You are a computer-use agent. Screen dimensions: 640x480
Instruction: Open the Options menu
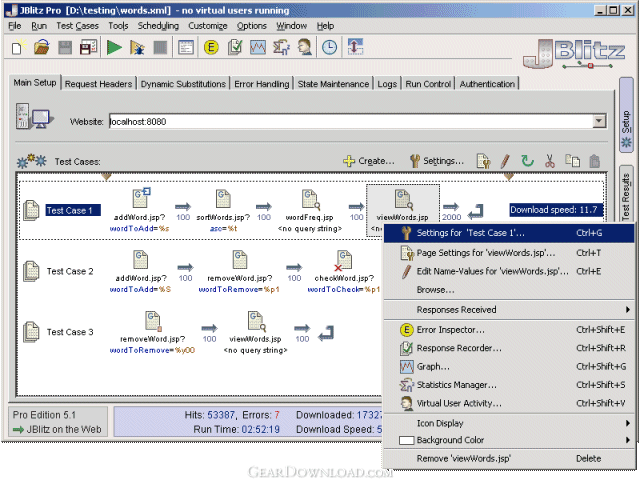point(252,26)
